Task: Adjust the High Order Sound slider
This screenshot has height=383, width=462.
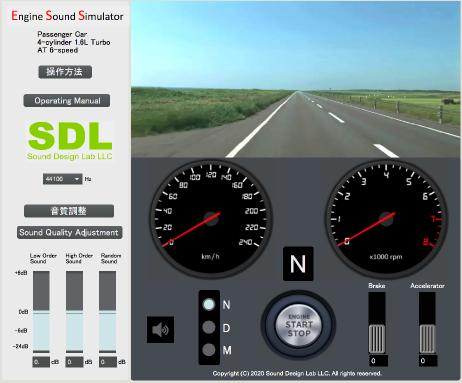Action: [x=74, y=312]
